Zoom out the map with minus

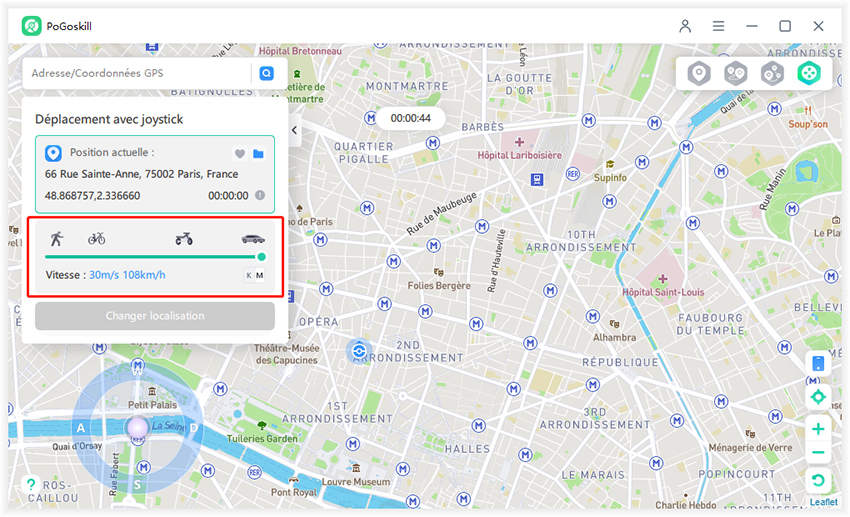pos(818,453)
